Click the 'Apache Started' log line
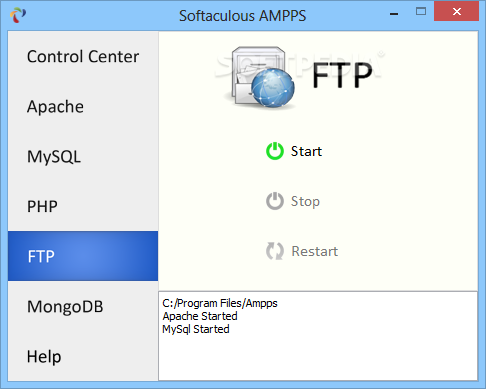486x389 pixels. click(200, 316)
